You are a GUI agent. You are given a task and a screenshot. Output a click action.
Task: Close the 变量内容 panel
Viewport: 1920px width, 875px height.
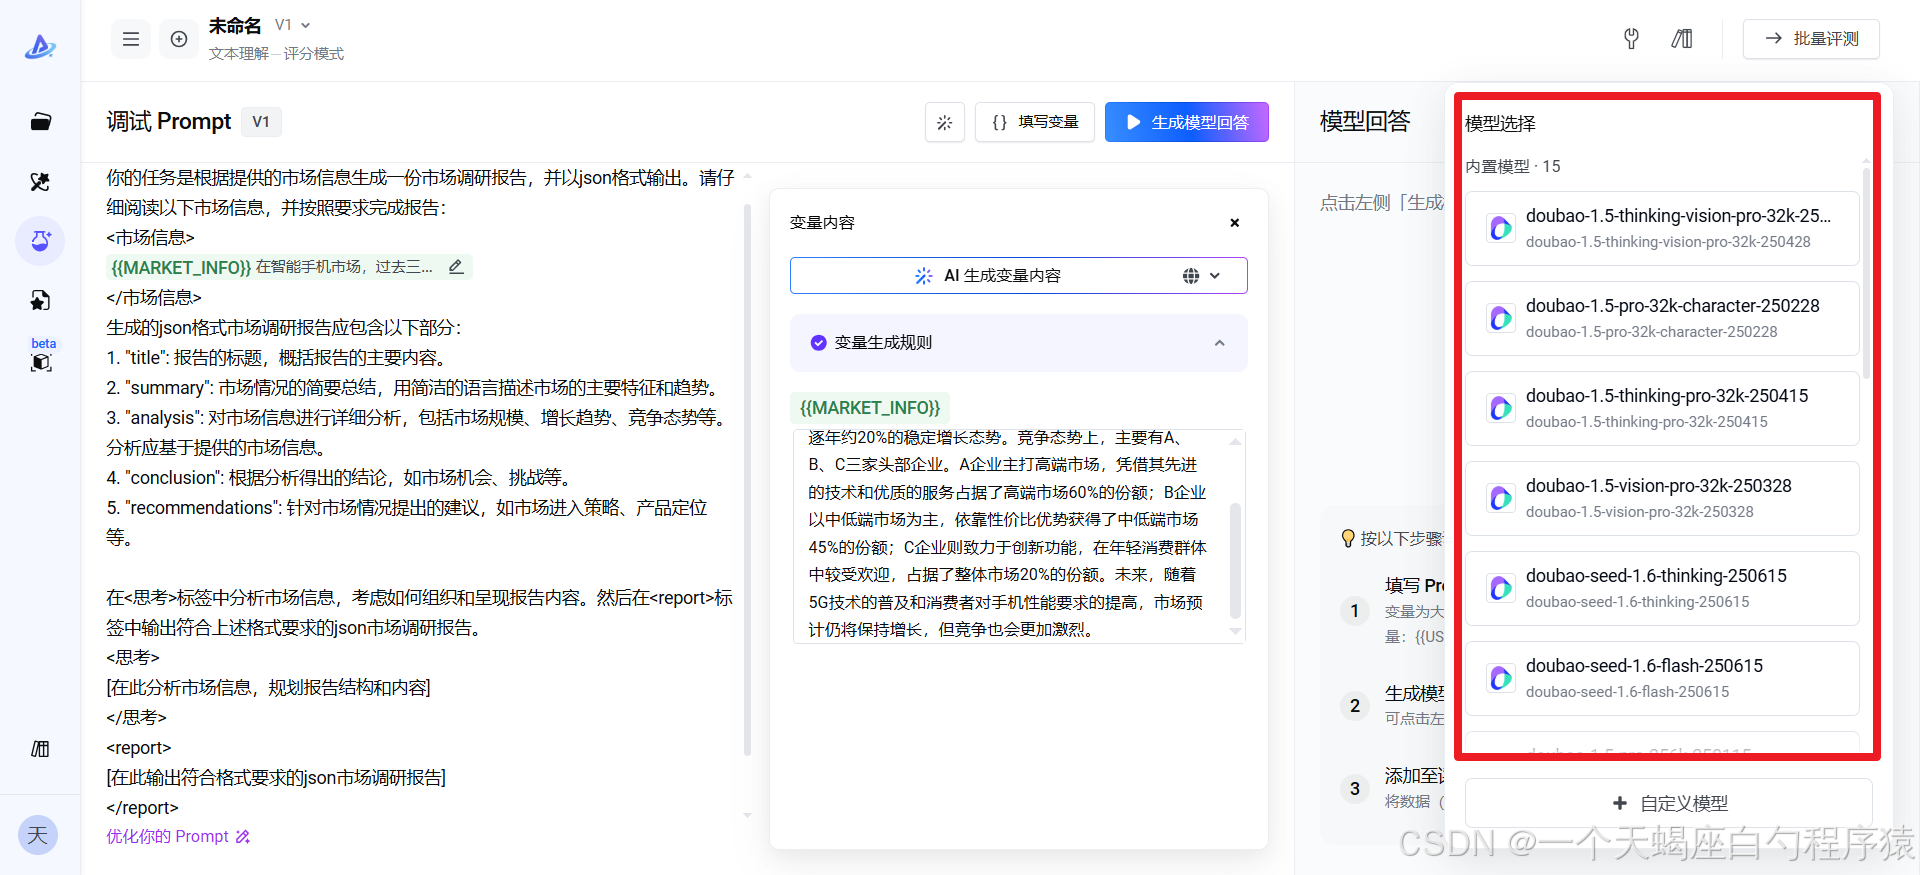[1234, 222]
